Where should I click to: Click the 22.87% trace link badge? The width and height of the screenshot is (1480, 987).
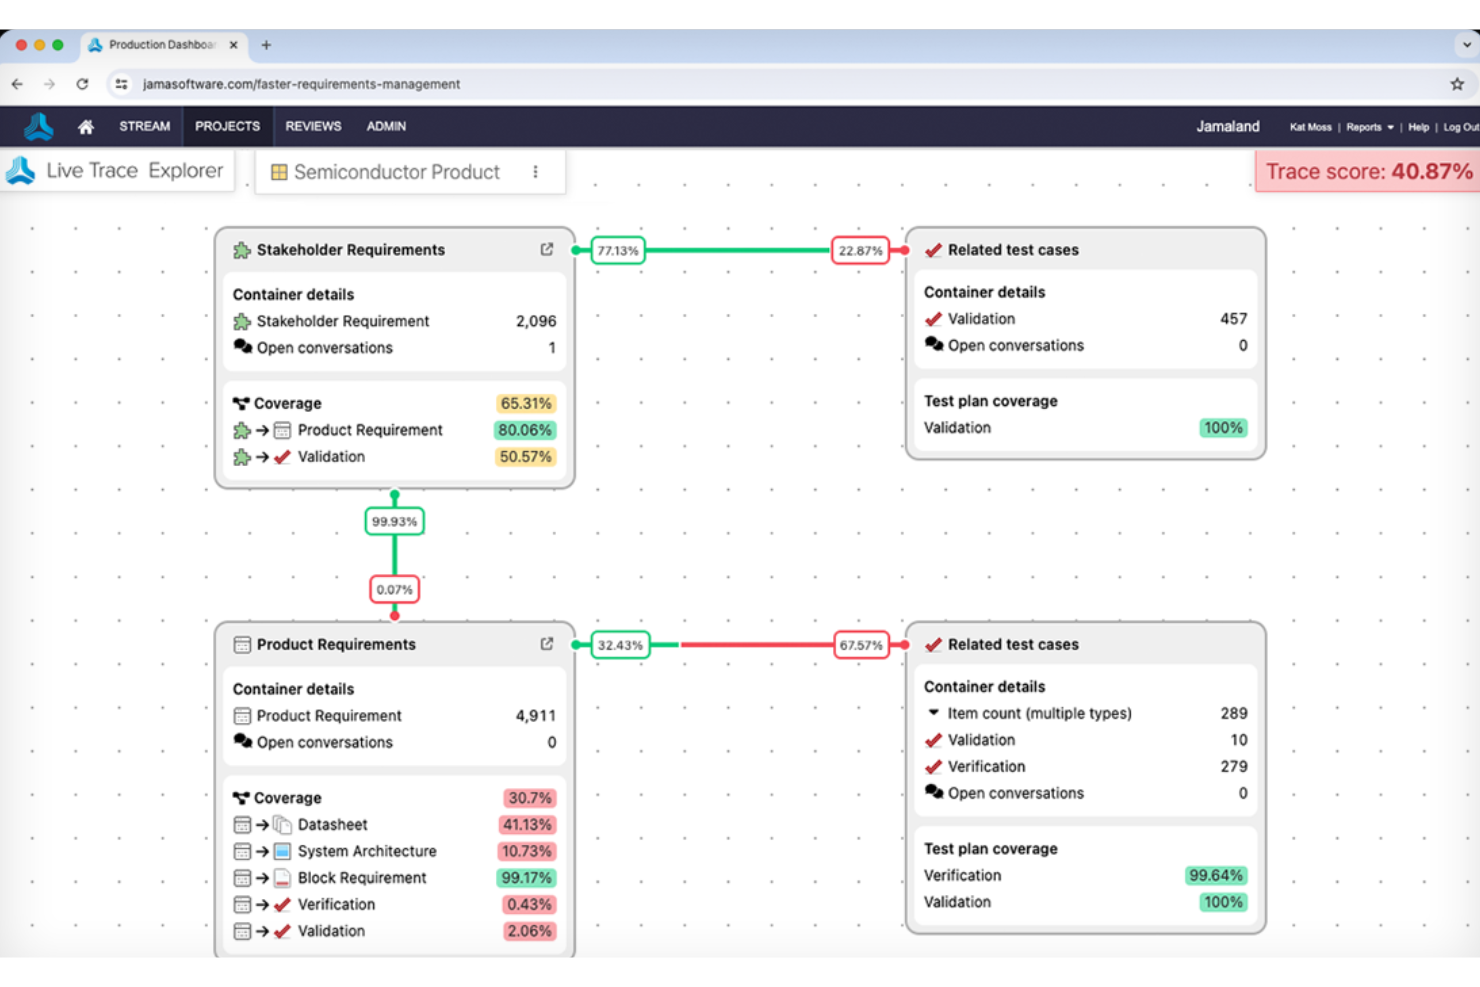(860, 250)
